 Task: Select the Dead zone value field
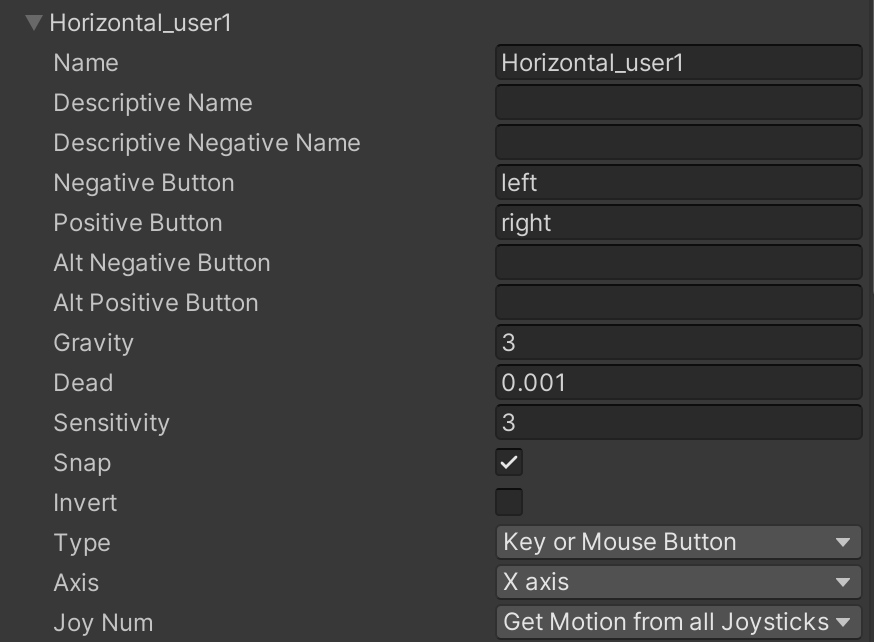point(679,382)
